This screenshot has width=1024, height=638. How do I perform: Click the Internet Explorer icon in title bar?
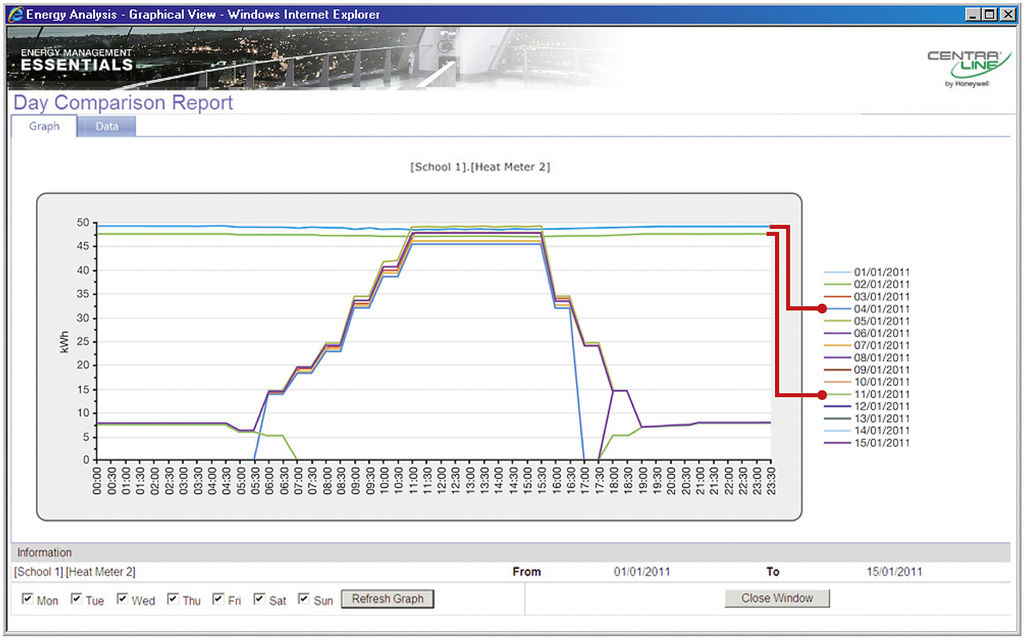point(13,14)
